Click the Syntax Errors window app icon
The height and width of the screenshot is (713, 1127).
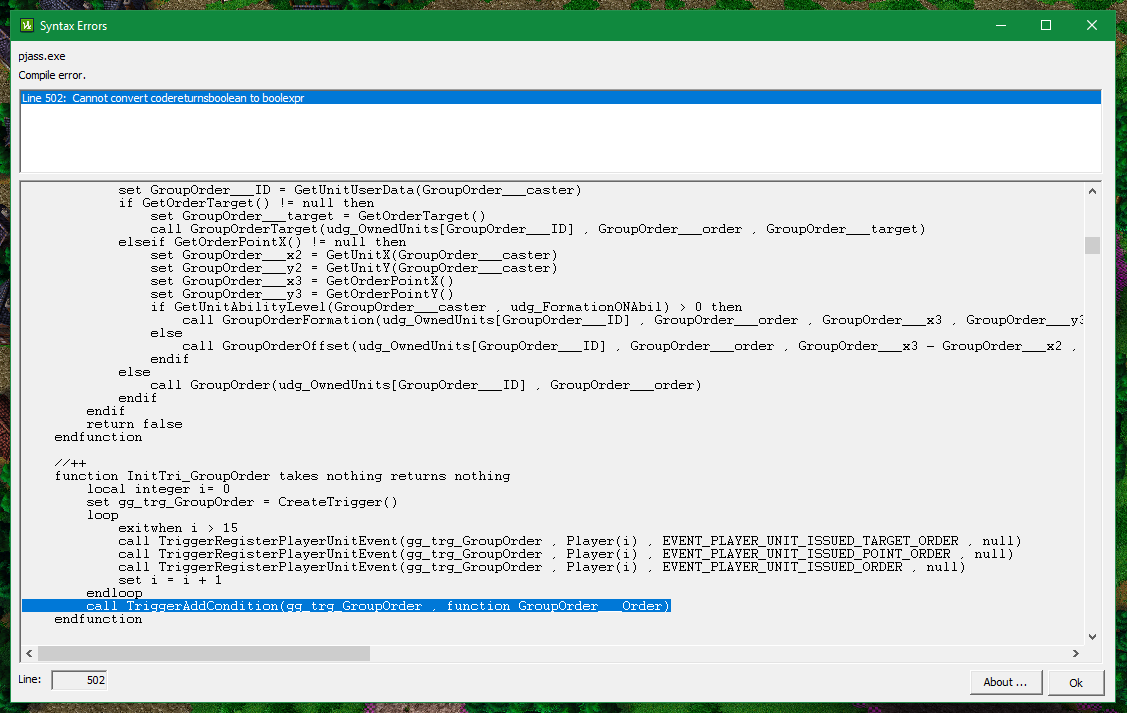coord(27,25)
